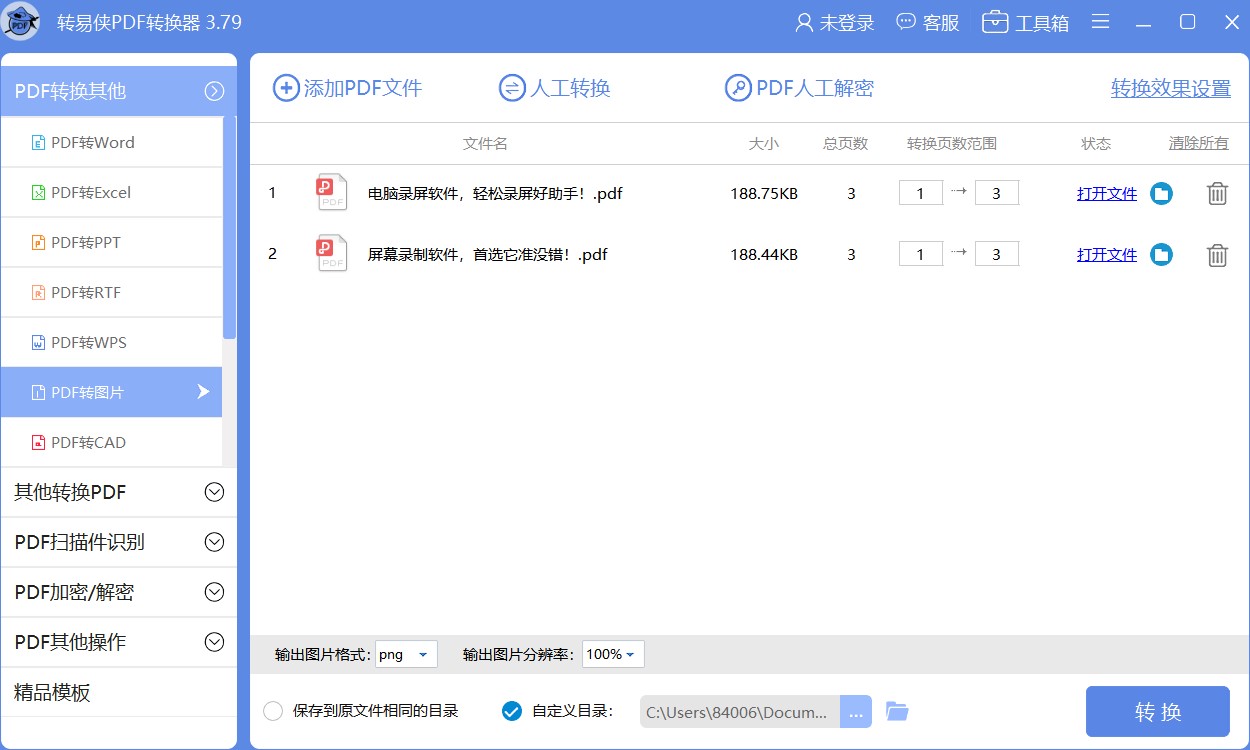
Task: Open the output image resolution 100% dropdown
Action: (613, 654)
